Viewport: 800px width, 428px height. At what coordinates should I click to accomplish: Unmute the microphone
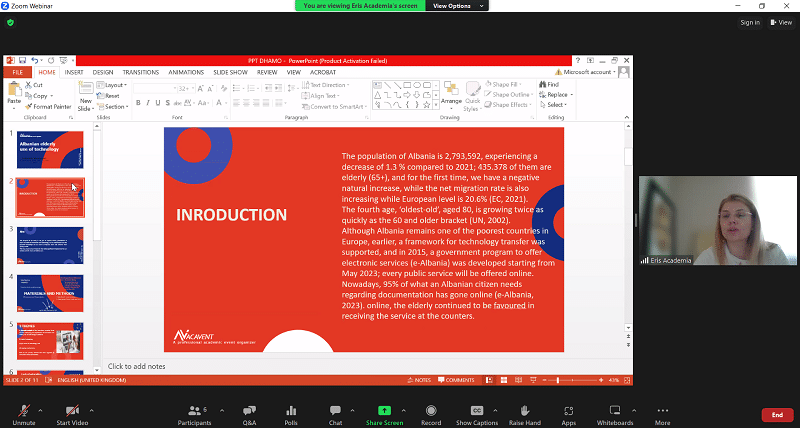[x=22, y=411]
